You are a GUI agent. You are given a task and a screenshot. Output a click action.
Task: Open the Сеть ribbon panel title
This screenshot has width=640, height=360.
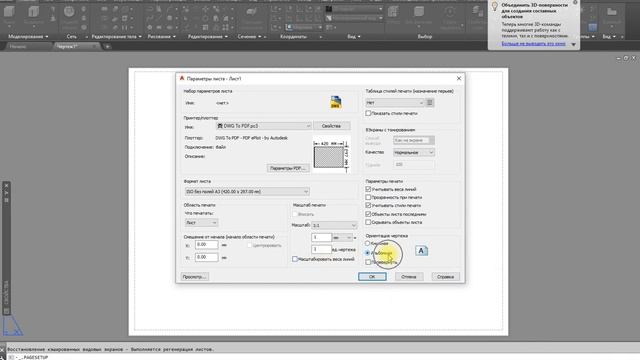(71, 37)
